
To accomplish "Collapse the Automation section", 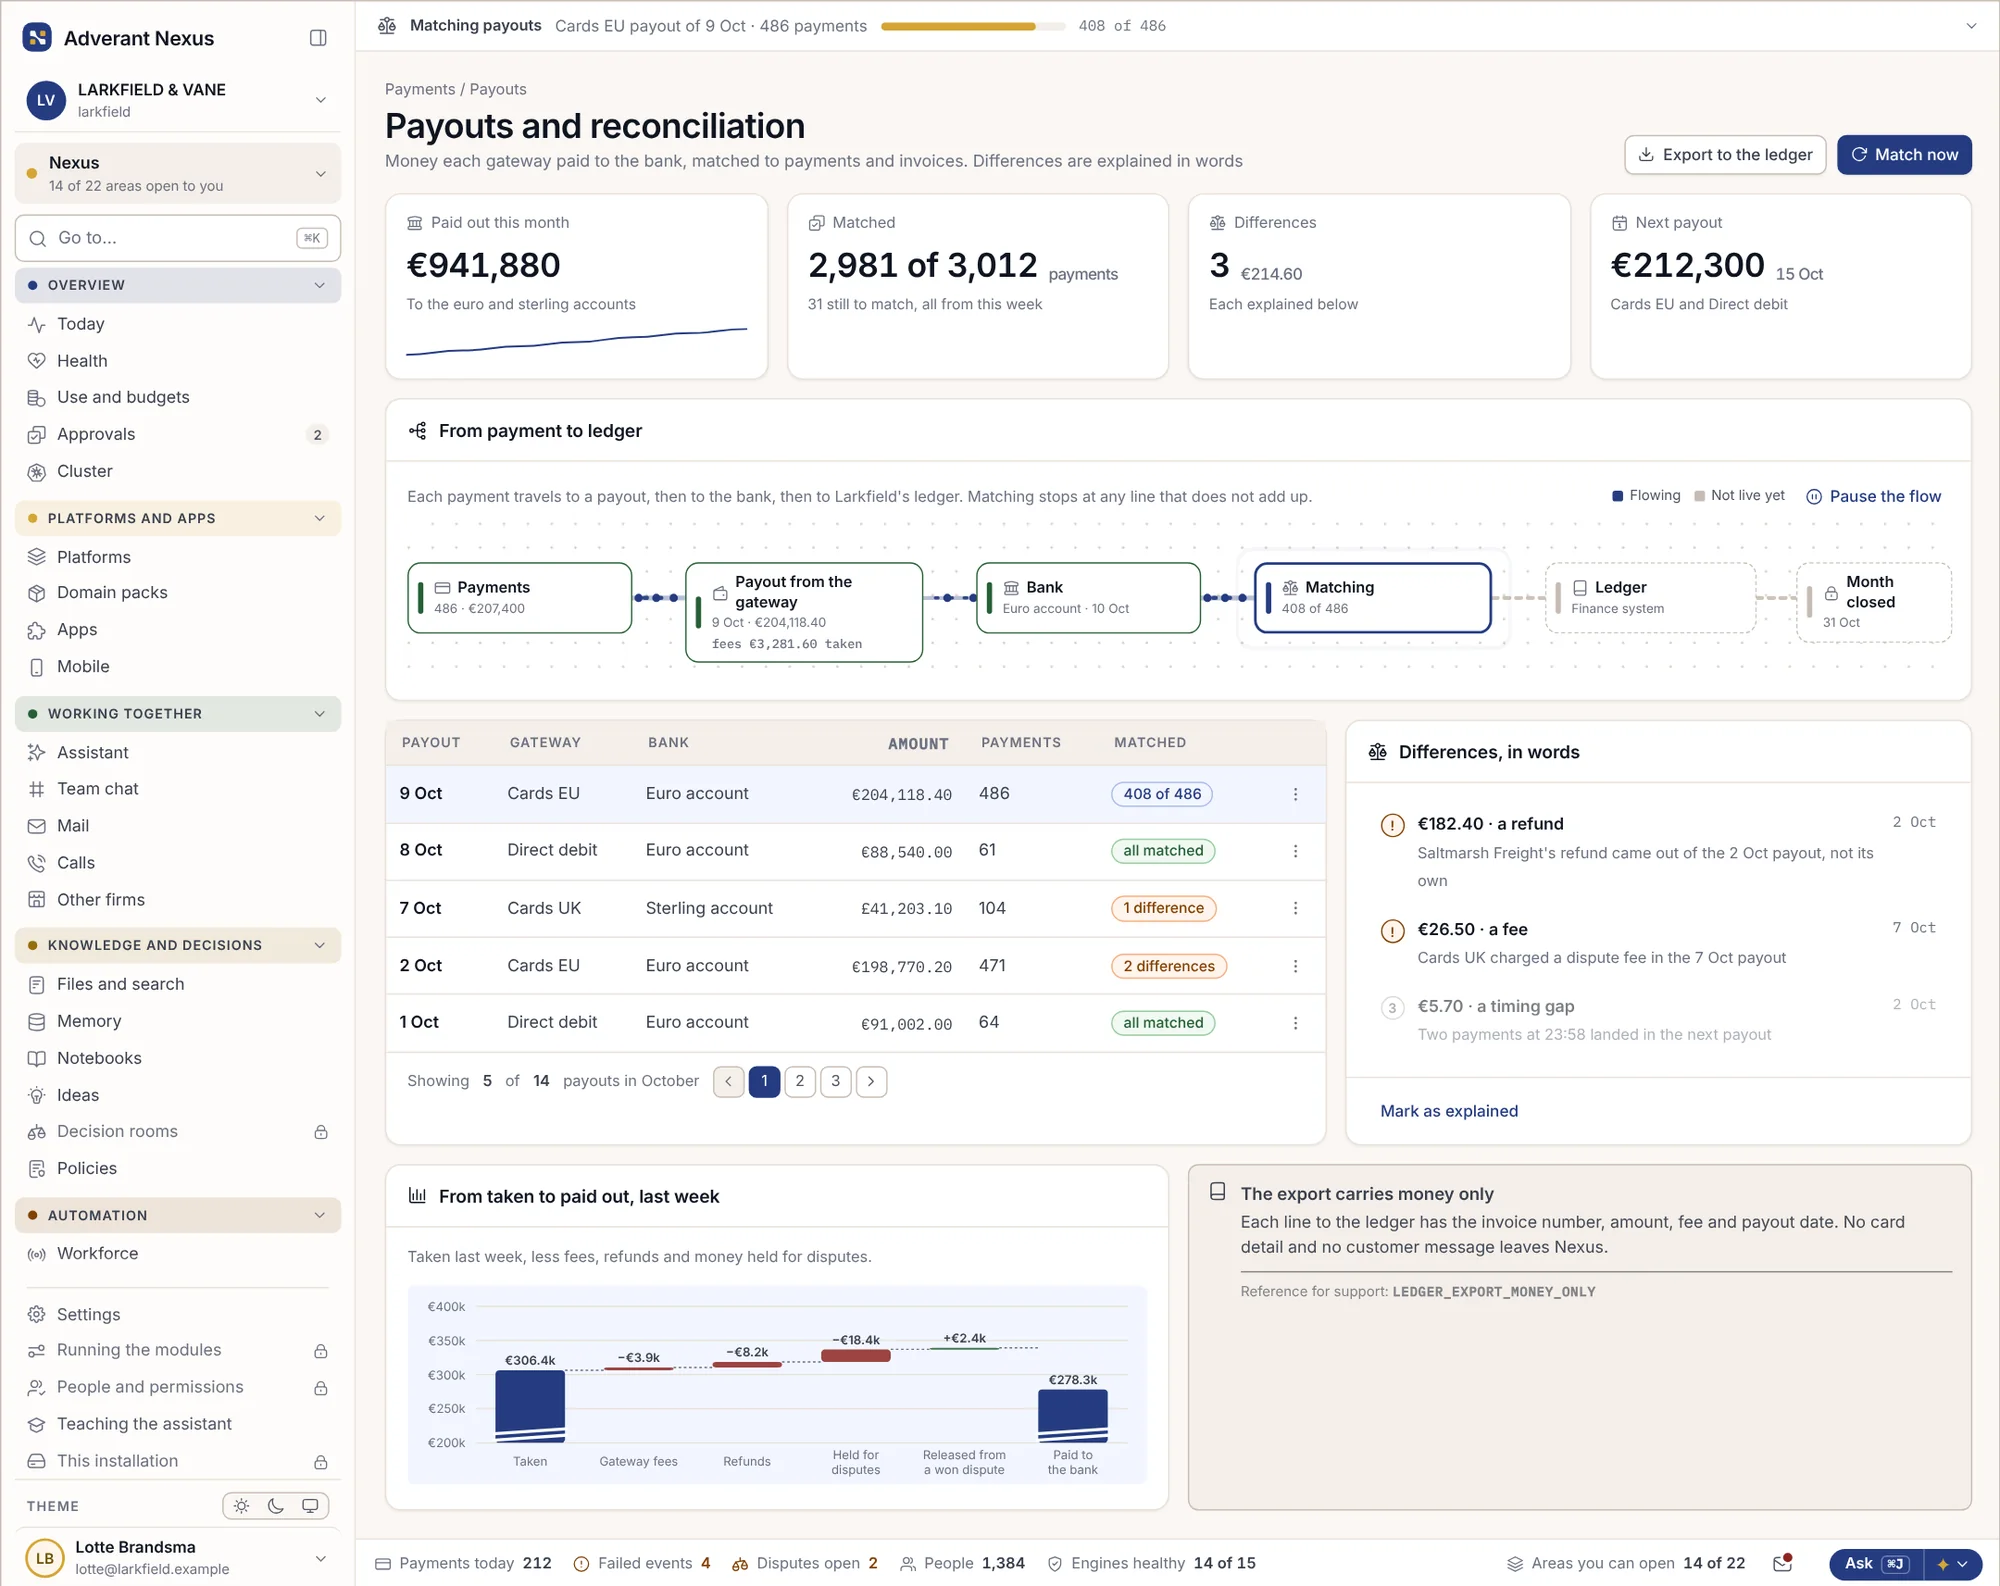I will (x=320, y=1216).
